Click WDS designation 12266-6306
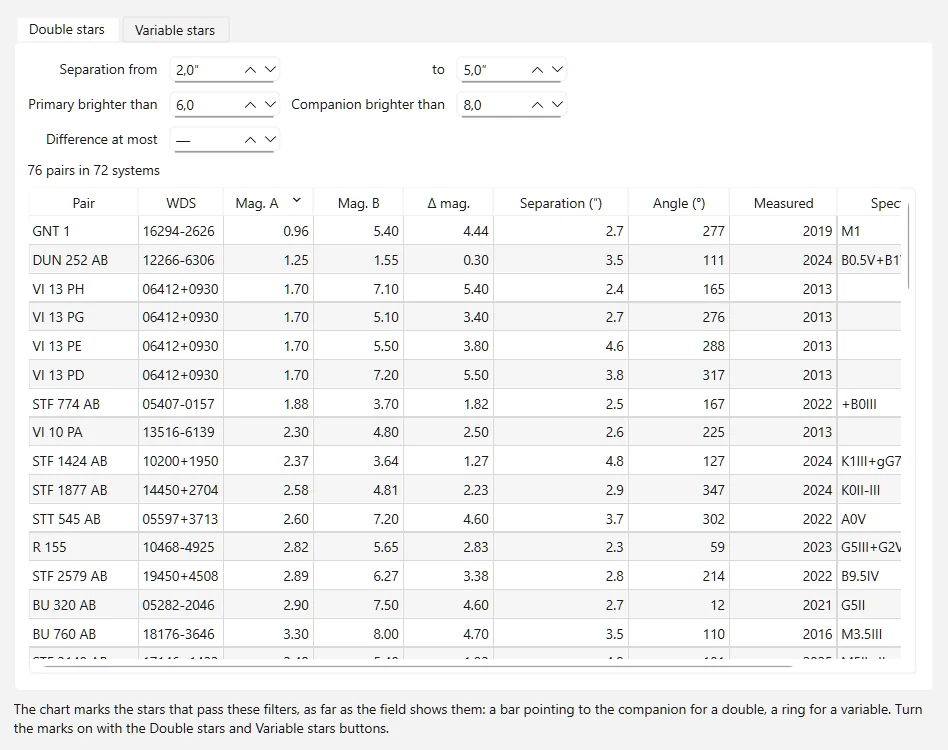 click(178, 260)
